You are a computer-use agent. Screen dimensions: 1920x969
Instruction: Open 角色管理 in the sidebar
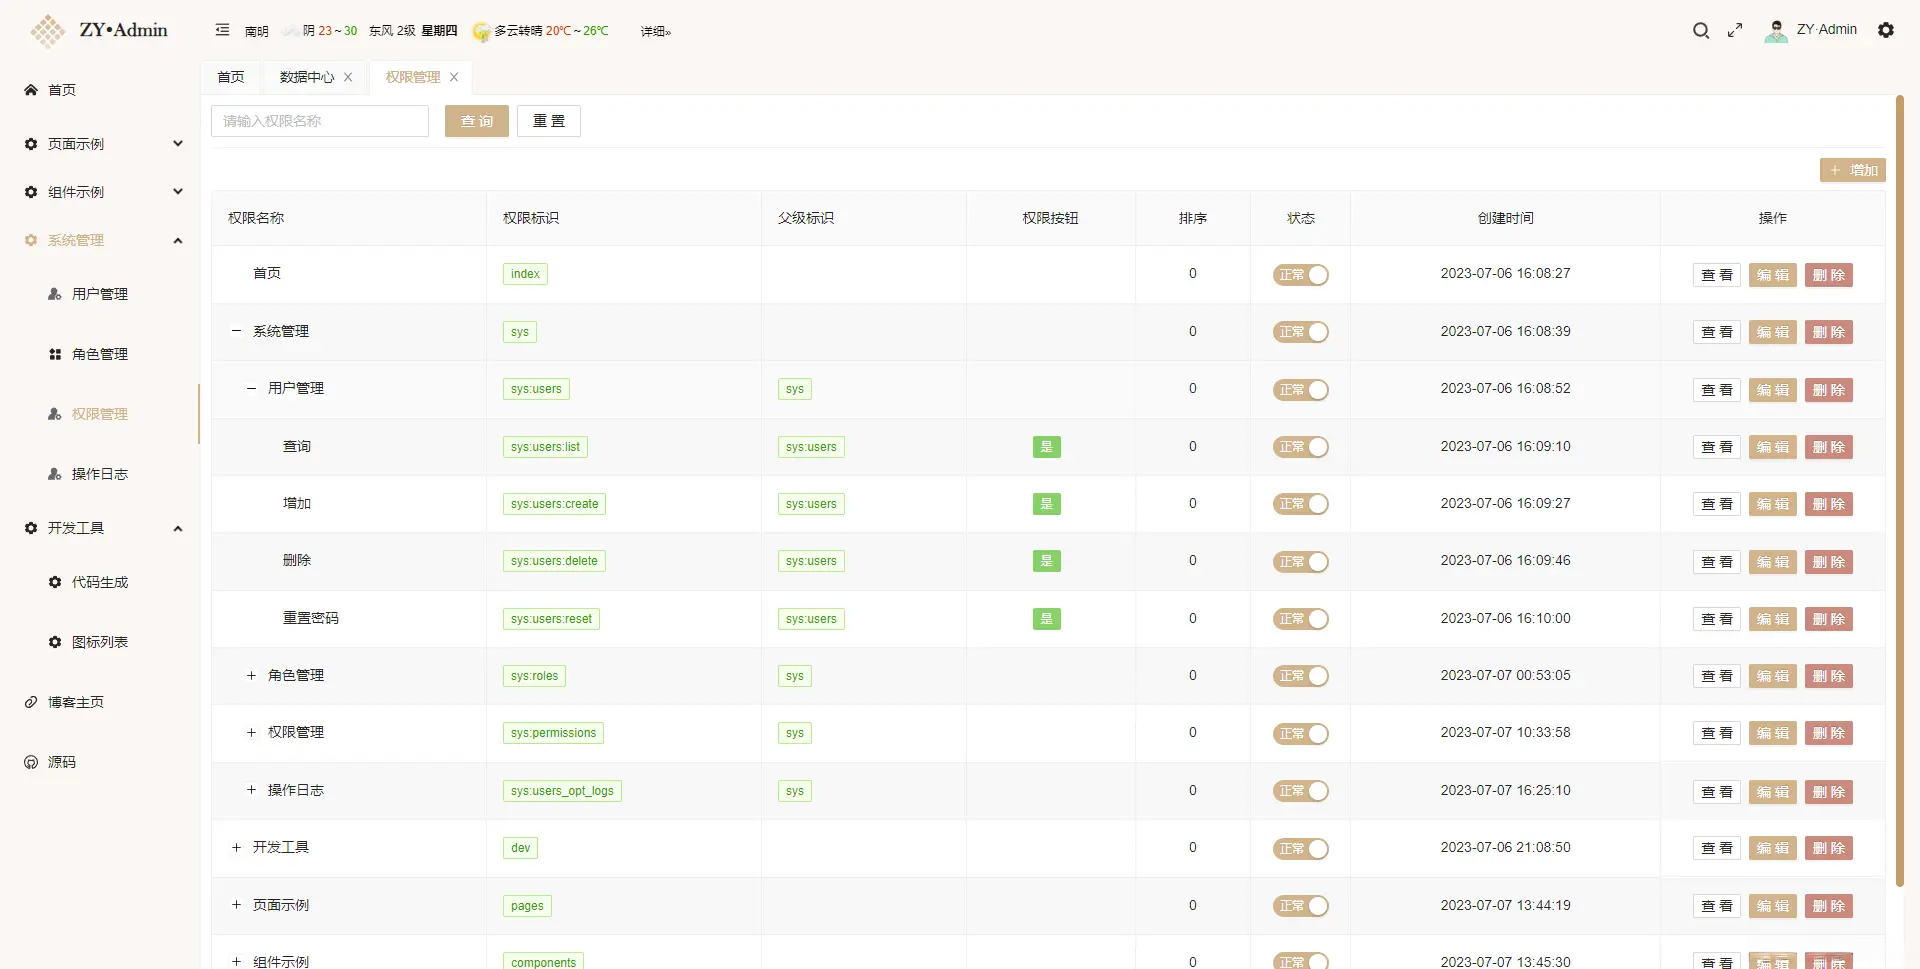tap(100, 354)
